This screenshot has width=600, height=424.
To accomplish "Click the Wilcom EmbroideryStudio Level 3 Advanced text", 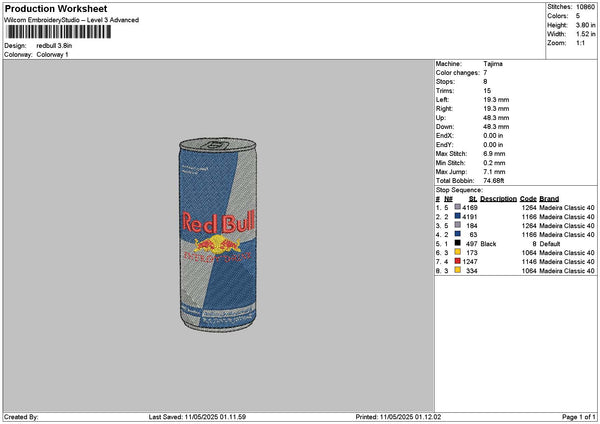I will point(72,20).
